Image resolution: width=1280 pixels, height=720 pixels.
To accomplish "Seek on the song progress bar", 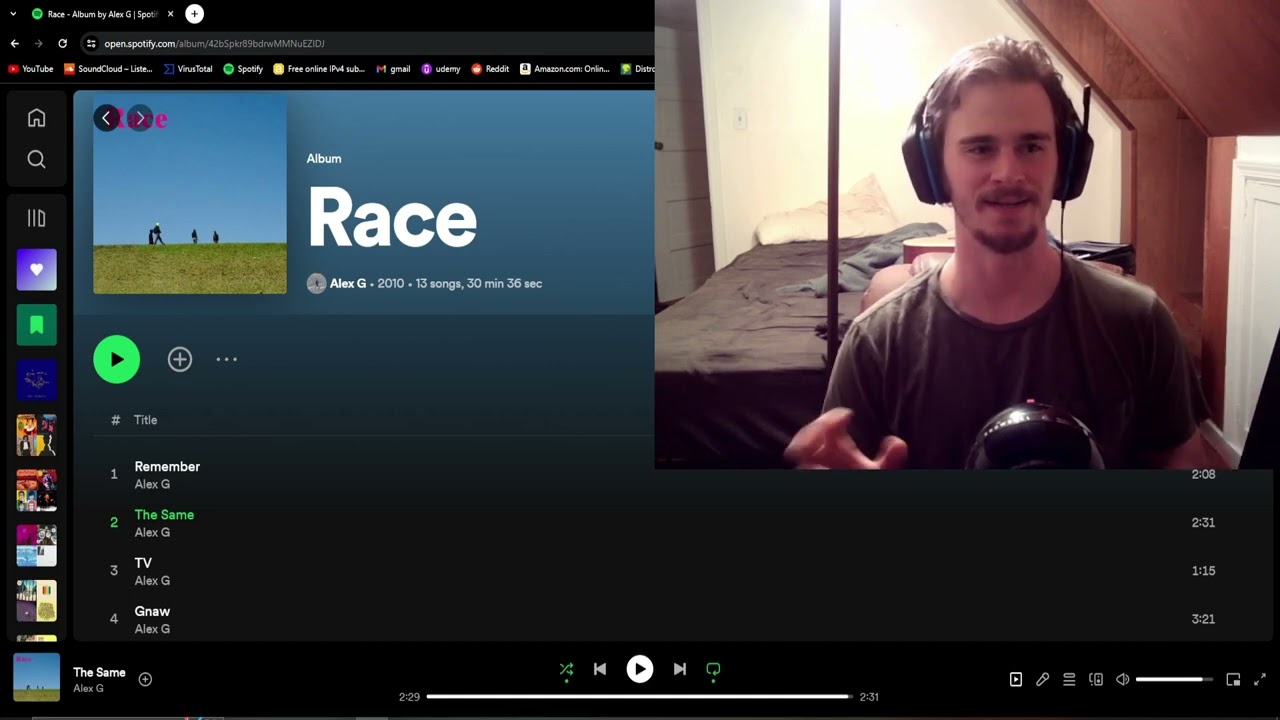I will (x=639, y=696).
